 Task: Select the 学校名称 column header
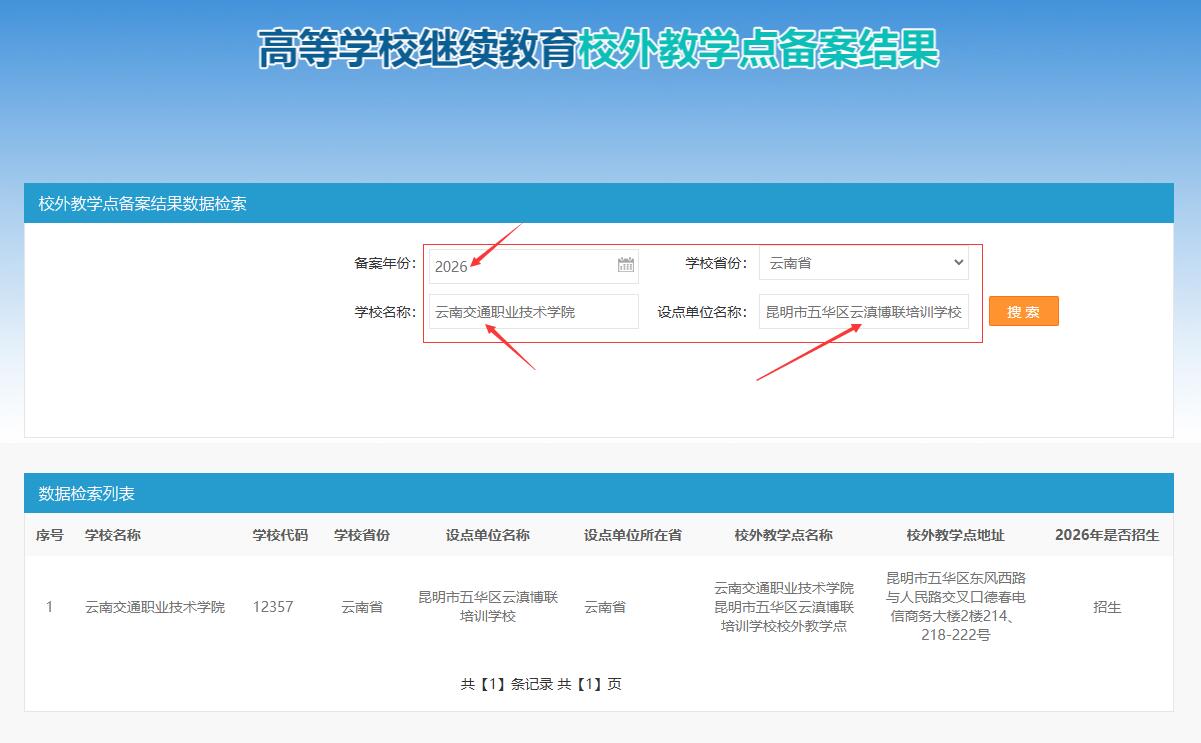click(x=113, y=535)
